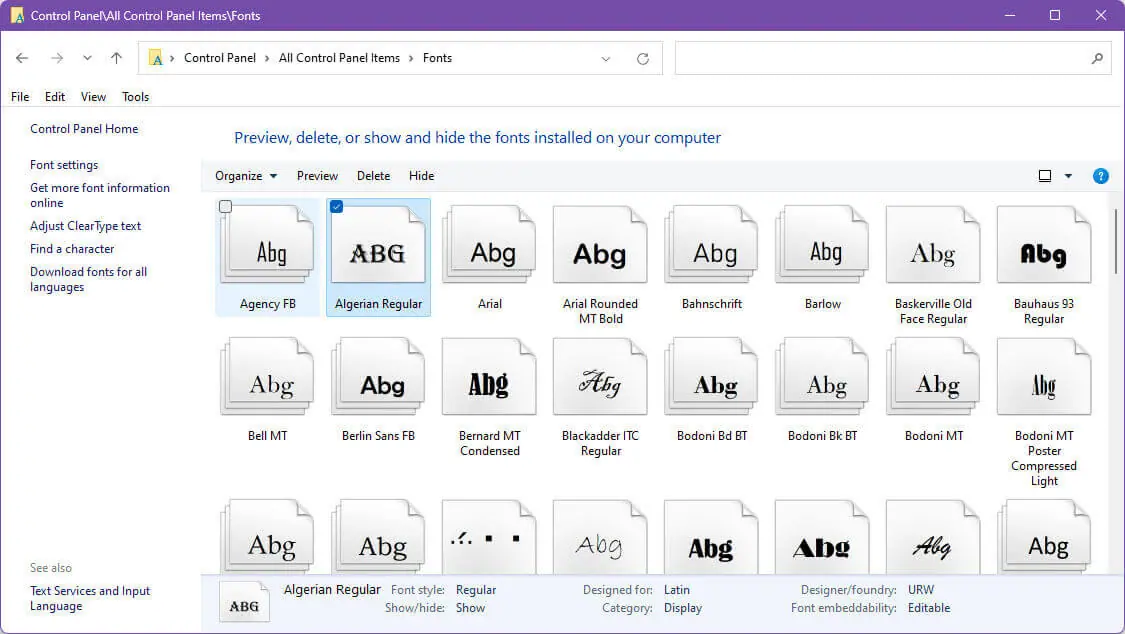Click the All Control Panel Items breadcrumb
1125x634 pixels.
coord(339,58)
